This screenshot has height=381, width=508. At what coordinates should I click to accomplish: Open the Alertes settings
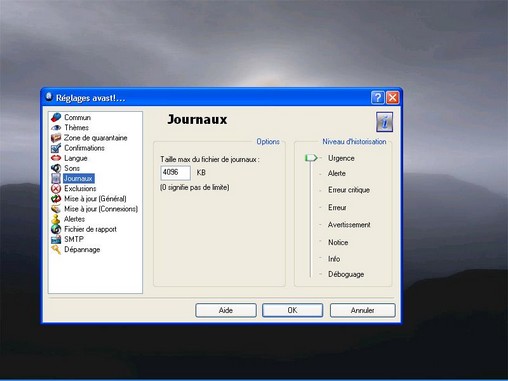(x=74, y=219)
